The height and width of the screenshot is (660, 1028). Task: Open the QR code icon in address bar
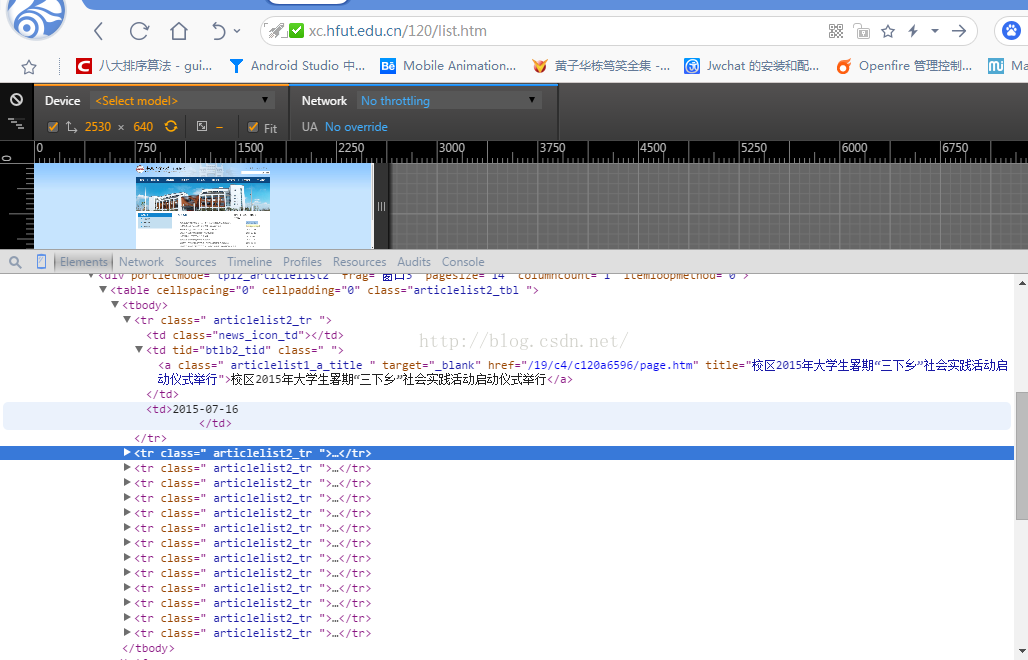click(x=836, y=31)
